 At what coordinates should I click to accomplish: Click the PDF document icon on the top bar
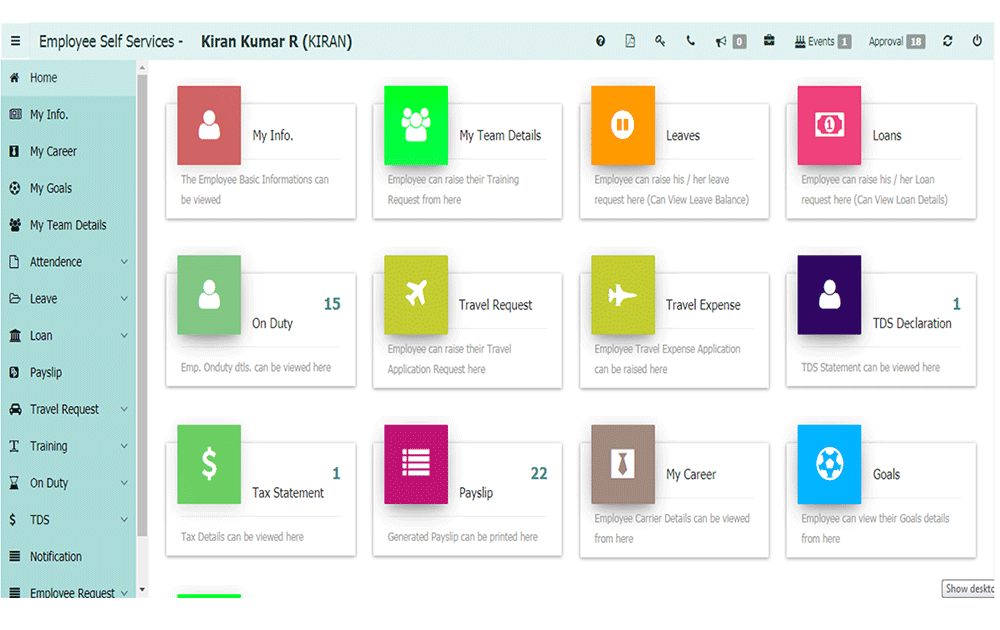(630, 41)
